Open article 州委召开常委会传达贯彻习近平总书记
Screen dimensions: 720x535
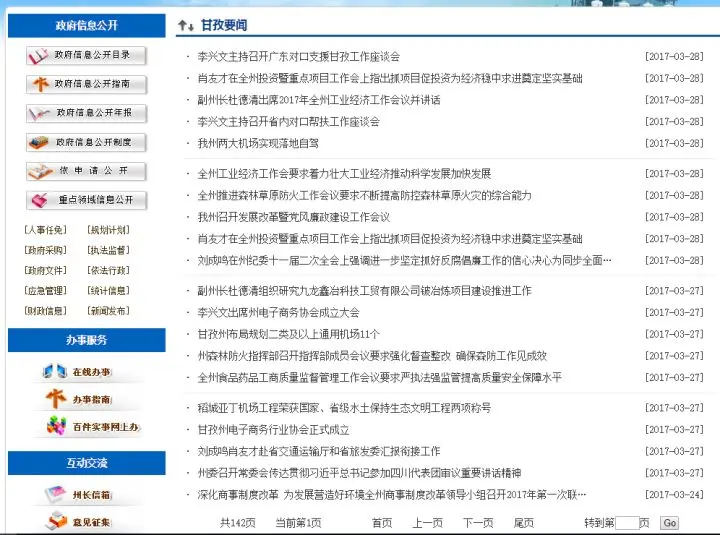point(359,473)
